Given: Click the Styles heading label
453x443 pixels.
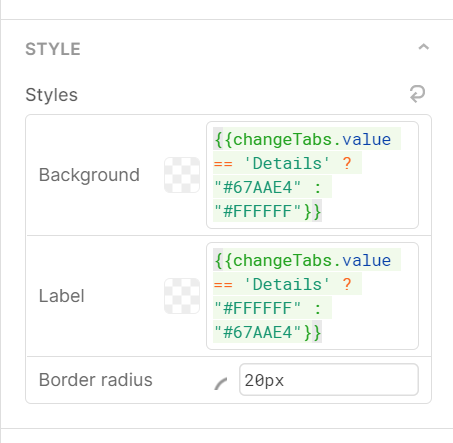Looking at the screenshot, I should tap(52, 95).
